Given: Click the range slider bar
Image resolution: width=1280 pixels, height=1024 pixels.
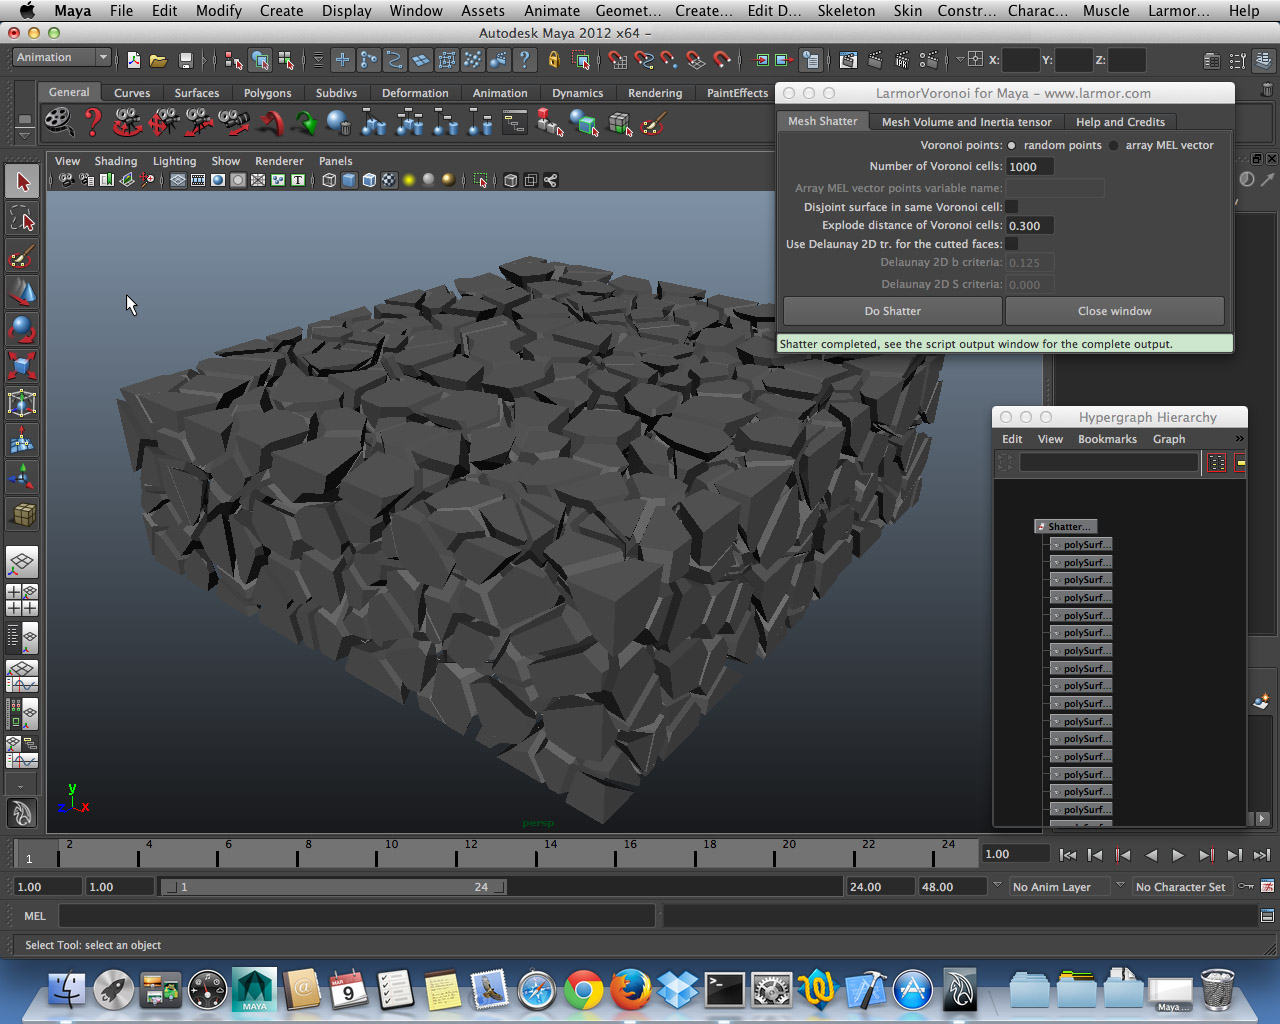Looking at the screenshot, I should coord(333,887).
